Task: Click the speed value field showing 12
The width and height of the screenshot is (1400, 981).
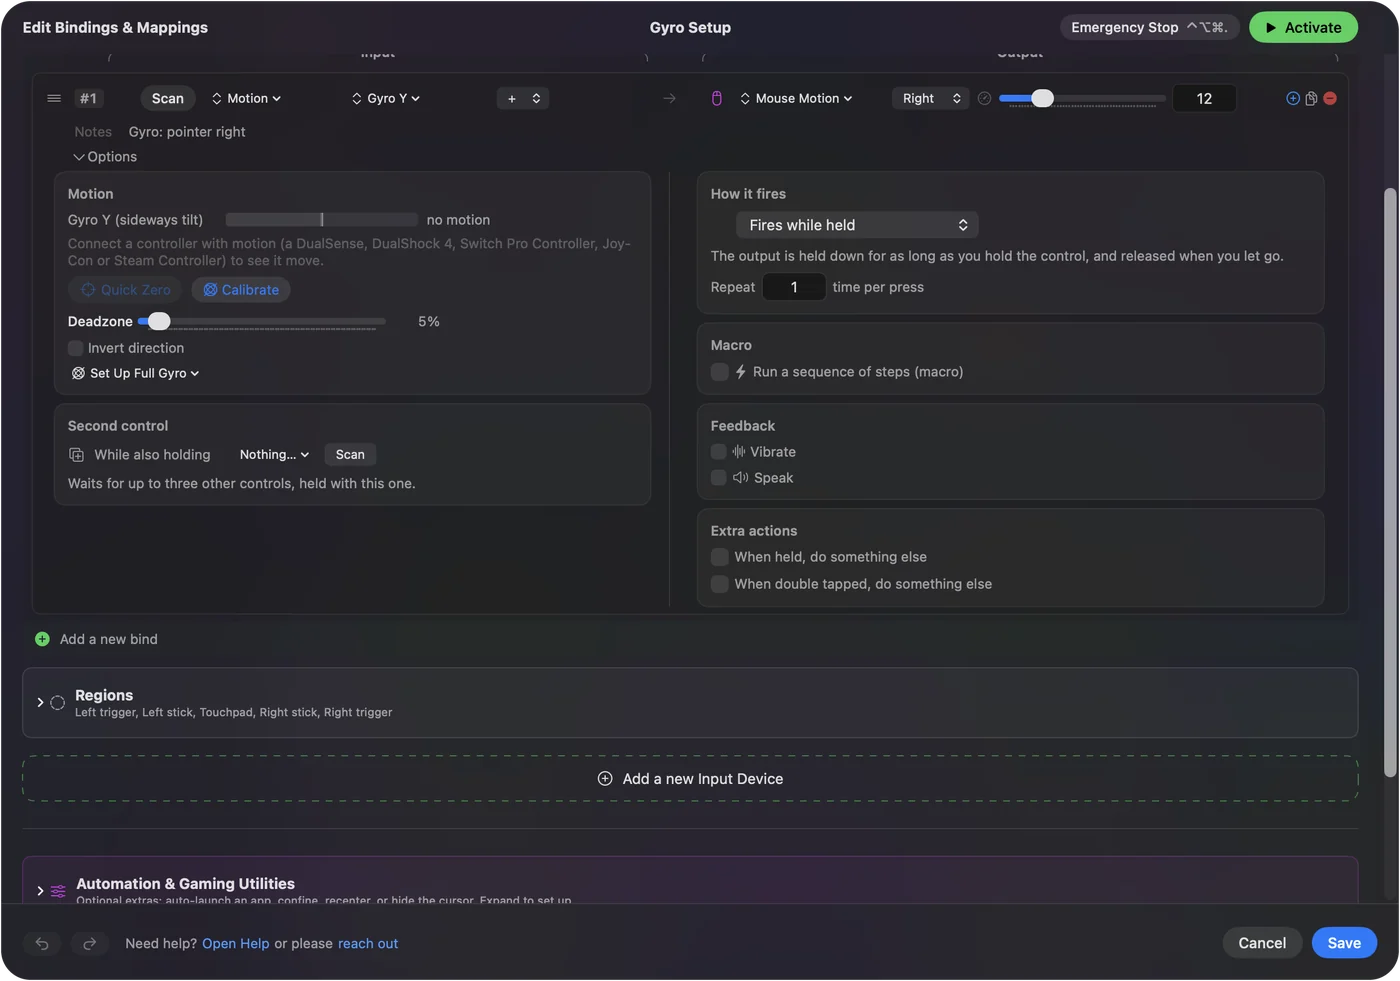Action: 1204,98
